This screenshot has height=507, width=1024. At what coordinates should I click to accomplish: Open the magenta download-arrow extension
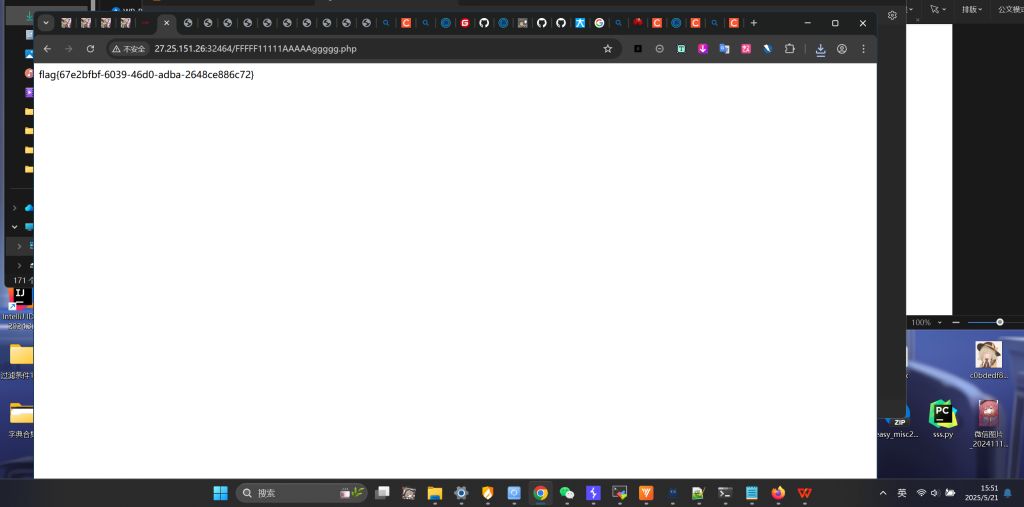point(703,49)
